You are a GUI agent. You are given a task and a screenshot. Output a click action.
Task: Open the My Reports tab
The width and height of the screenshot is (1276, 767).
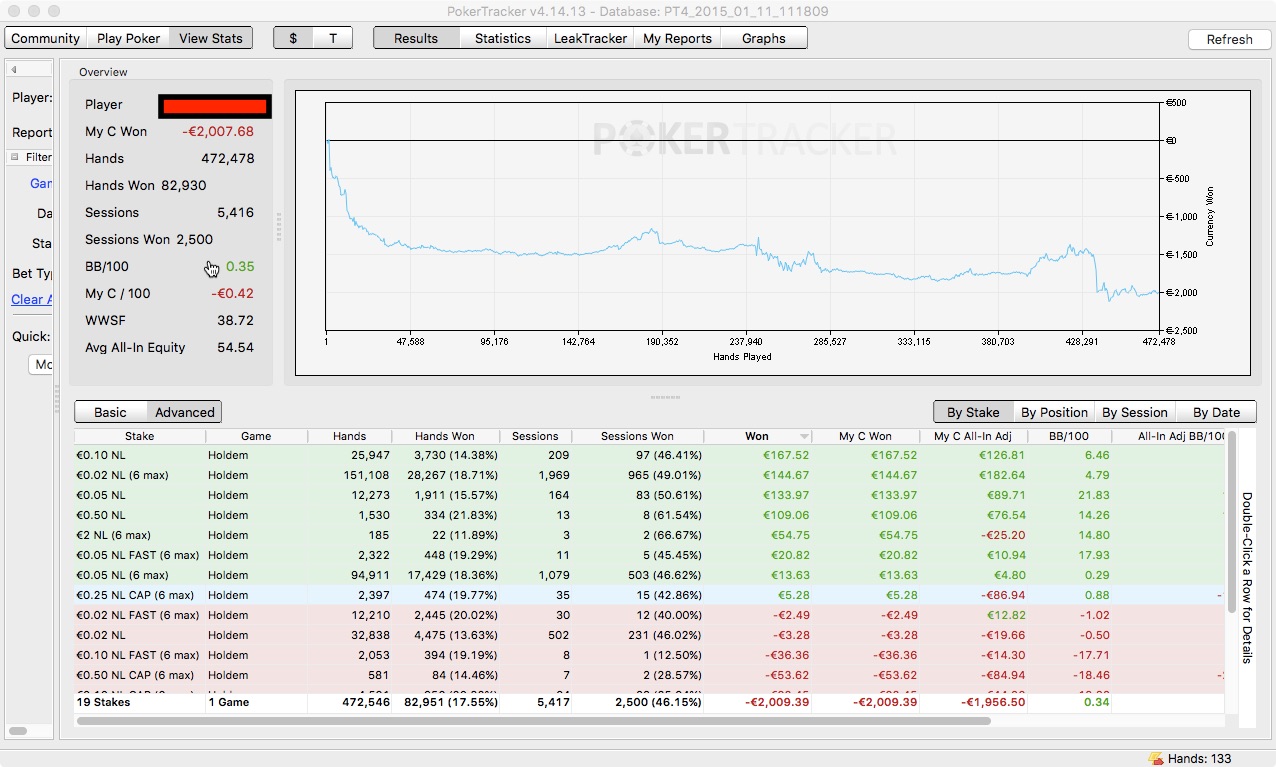(677, 38)
